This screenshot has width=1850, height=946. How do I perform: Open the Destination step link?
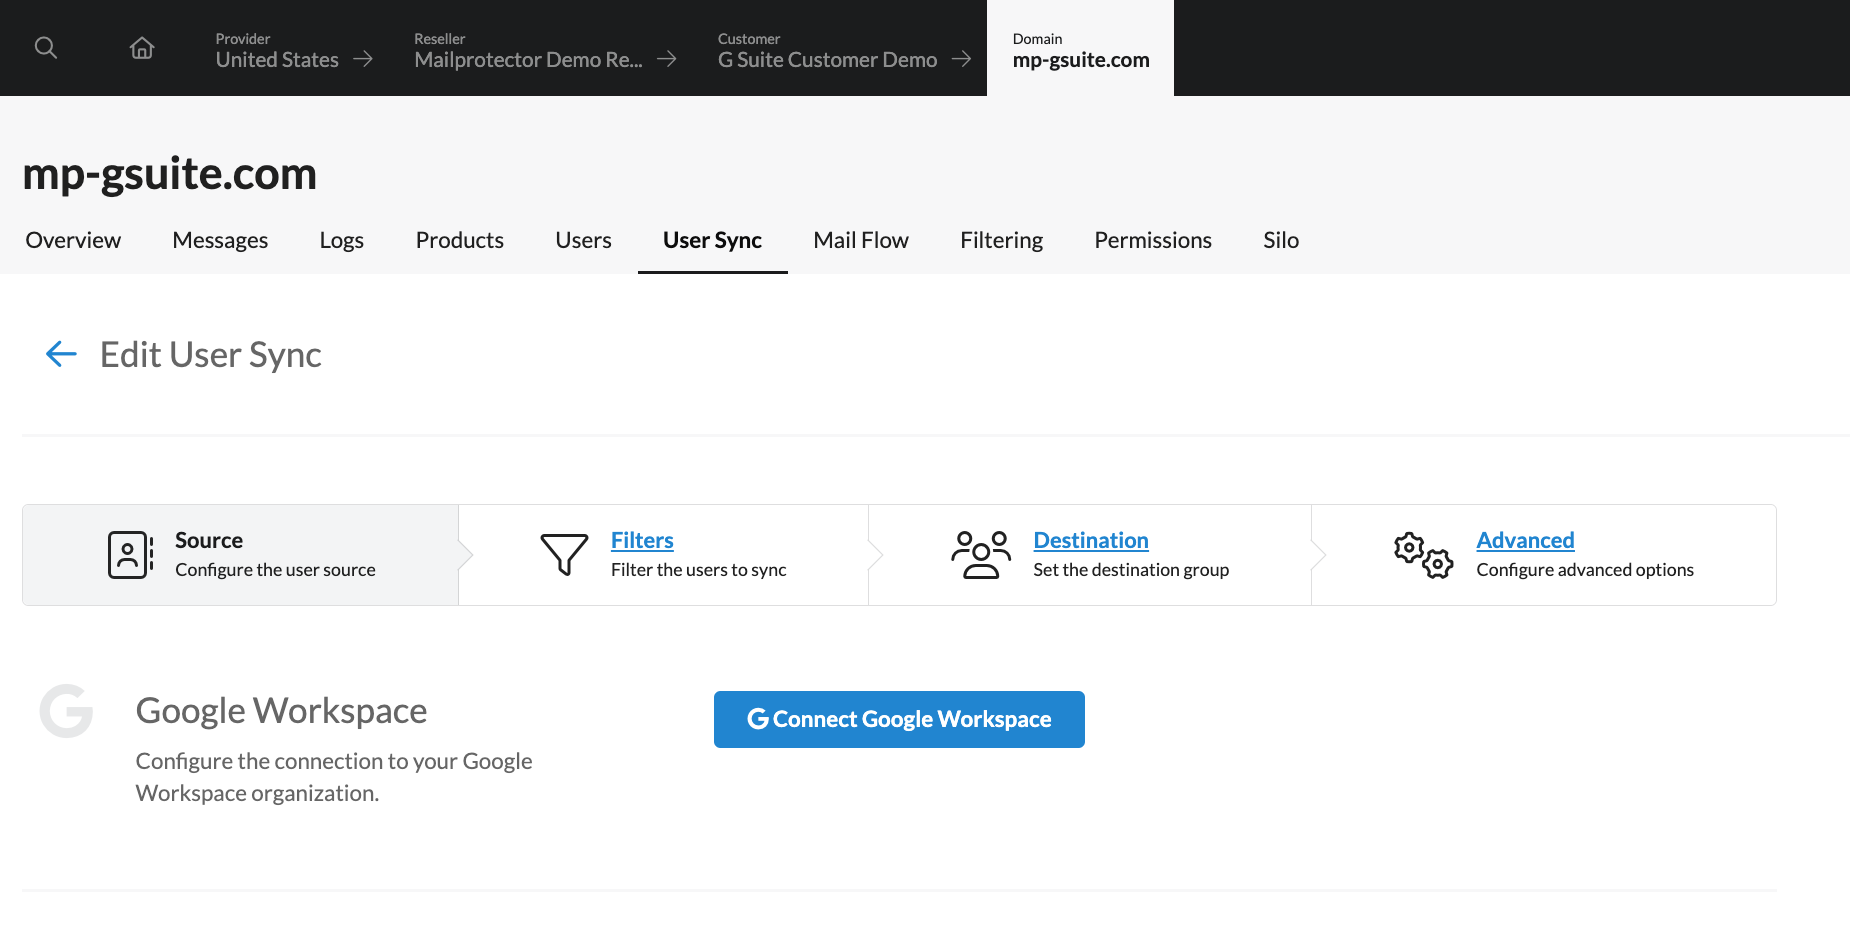coord(1090,540)
